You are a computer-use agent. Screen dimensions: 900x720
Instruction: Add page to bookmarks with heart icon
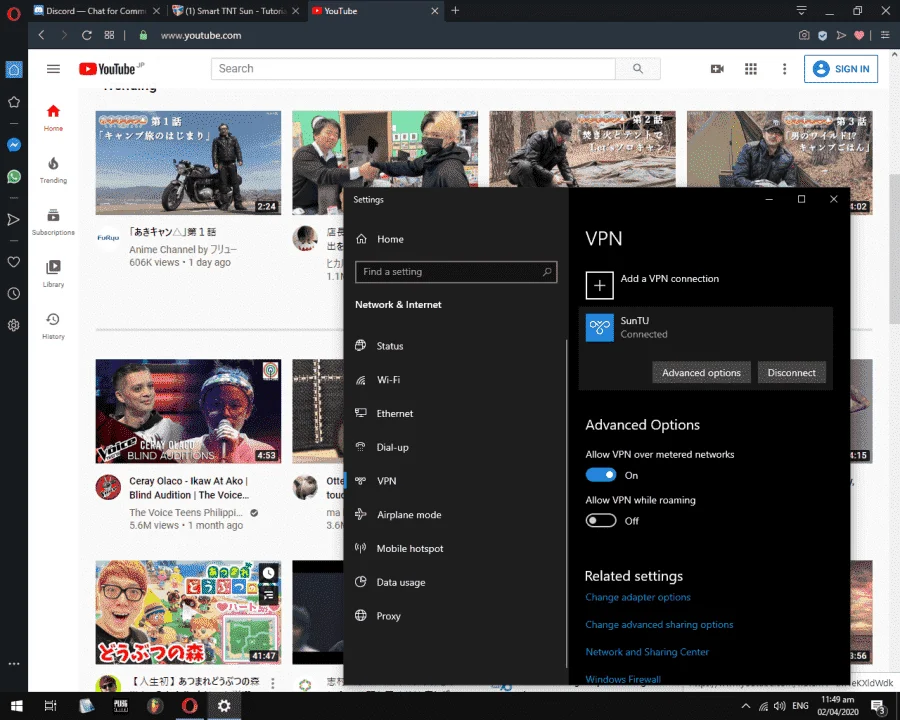point(859,36)
